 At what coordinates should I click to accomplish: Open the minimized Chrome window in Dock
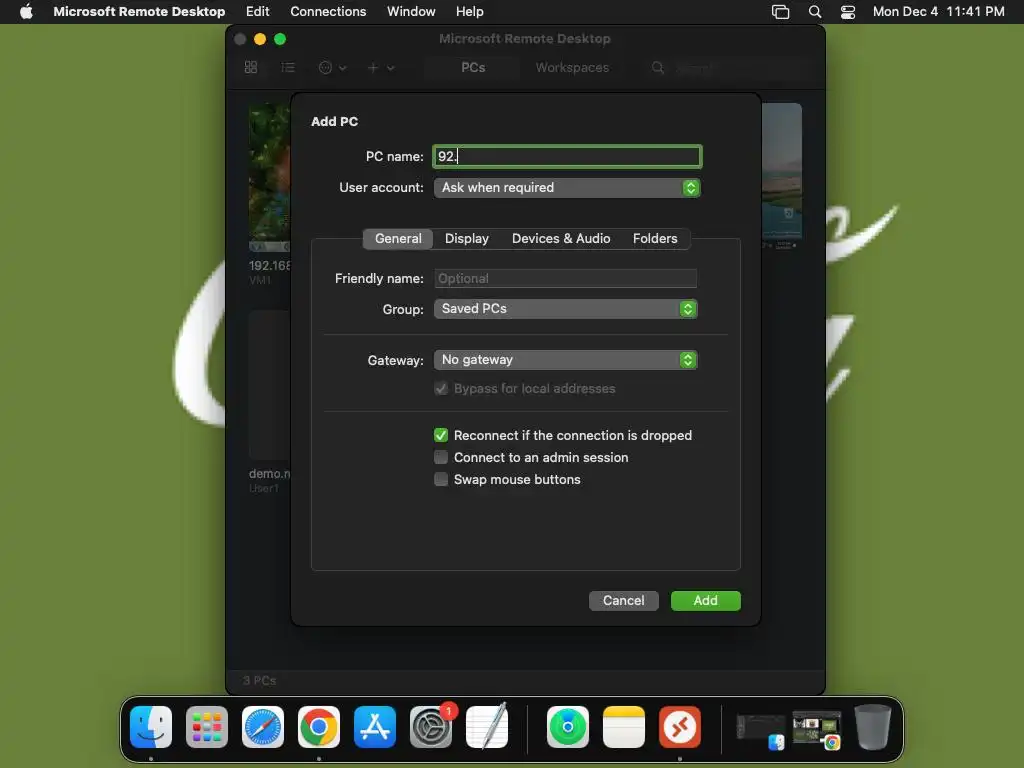816,729
